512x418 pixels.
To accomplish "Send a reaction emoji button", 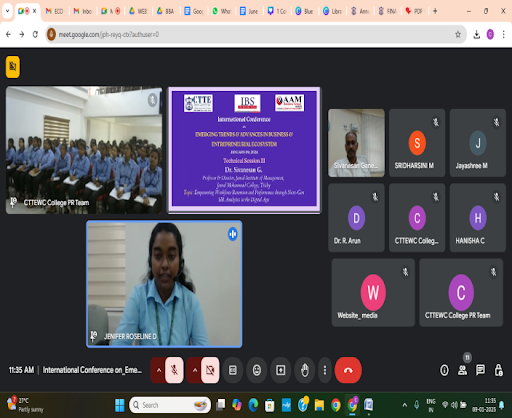I will coord(256,370).
